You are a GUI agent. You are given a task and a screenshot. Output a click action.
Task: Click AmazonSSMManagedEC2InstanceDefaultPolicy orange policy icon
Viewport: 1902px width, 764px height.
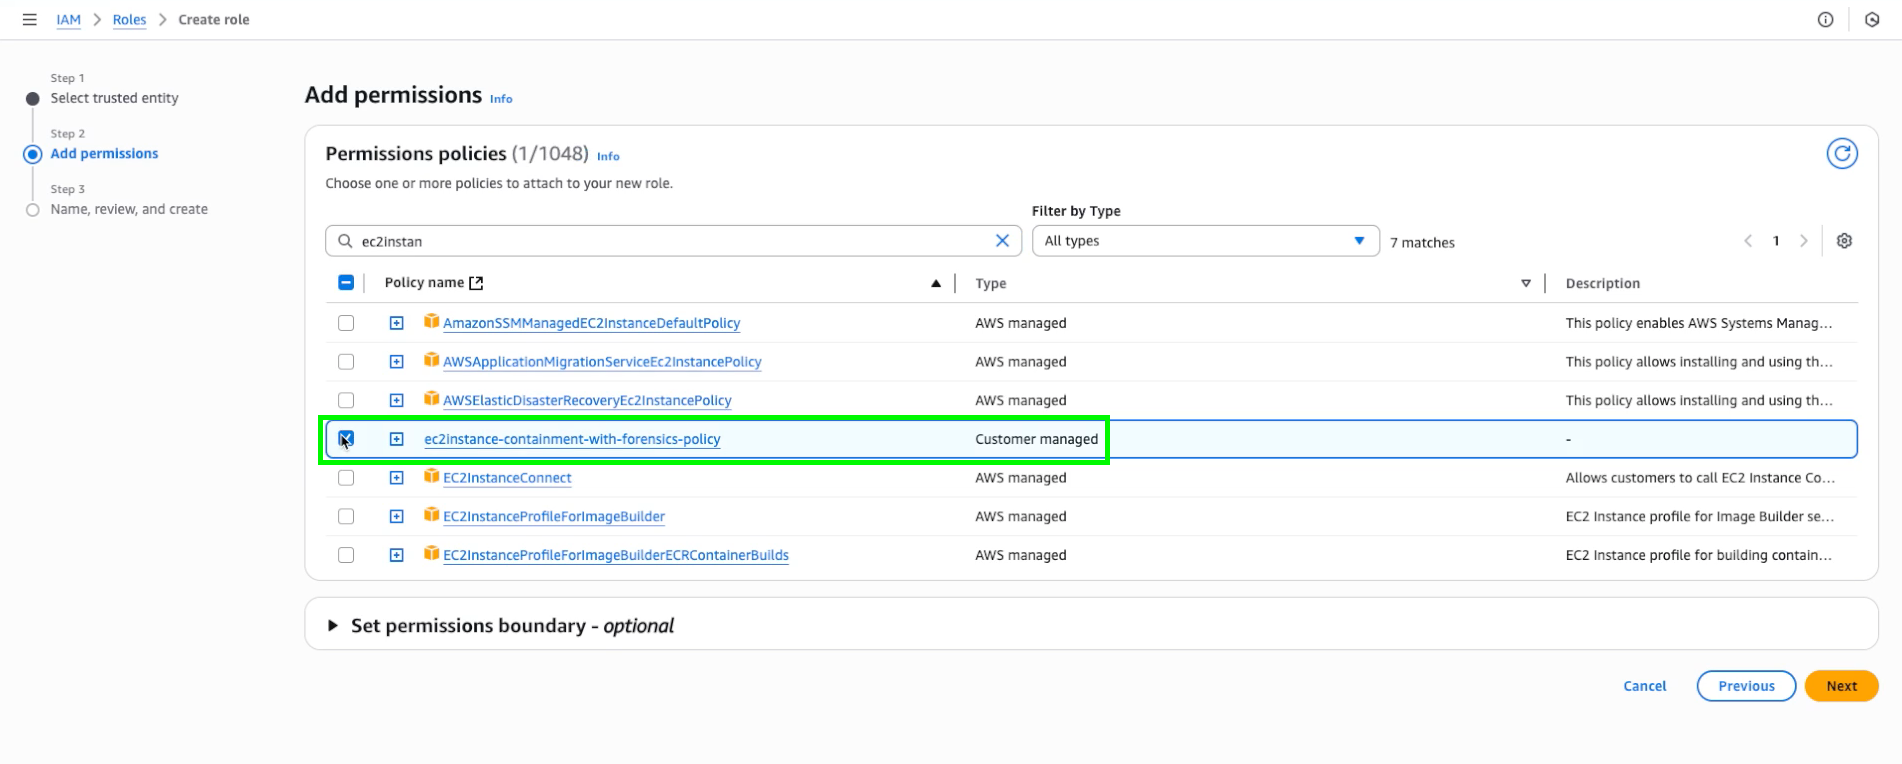[431, 321]
